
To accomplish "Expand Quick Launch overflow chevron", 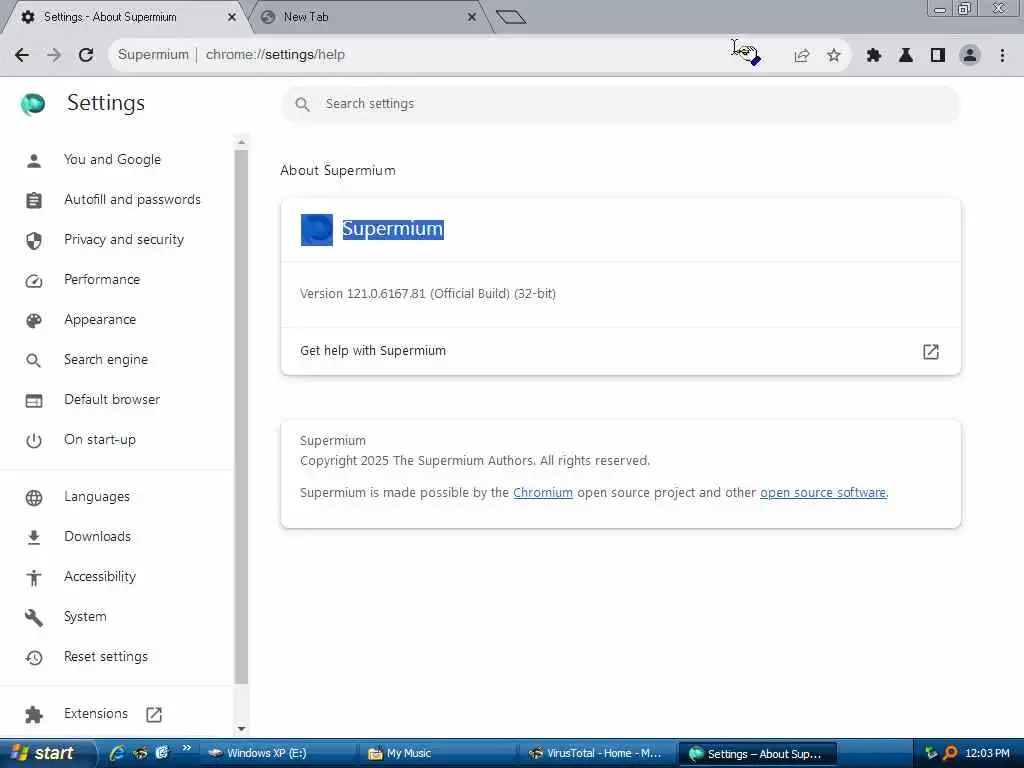I will point(187,748).
